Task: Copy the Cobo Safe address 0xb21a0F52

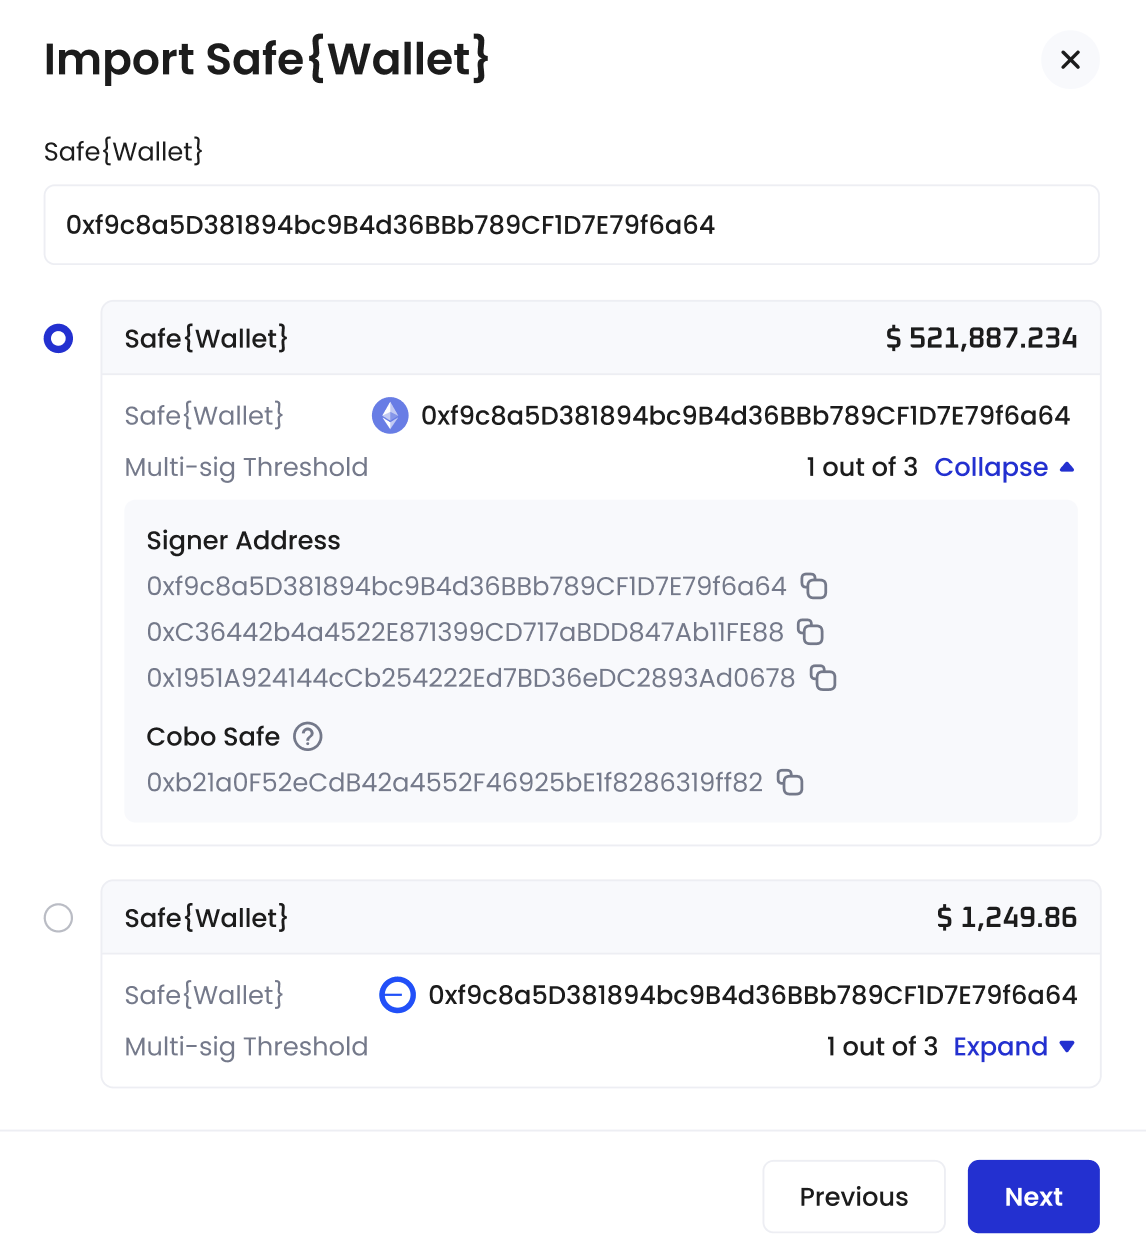Action: click(x=791, y=782)
